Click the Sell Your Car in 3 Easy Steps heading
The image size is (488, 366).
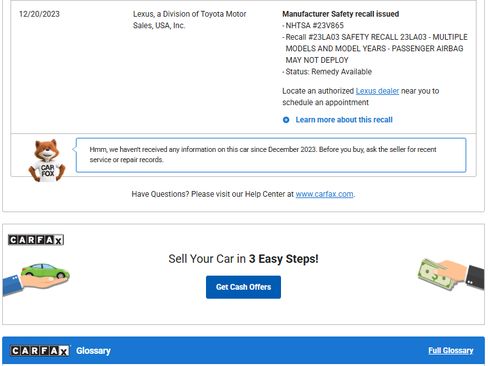click(243, 259)
